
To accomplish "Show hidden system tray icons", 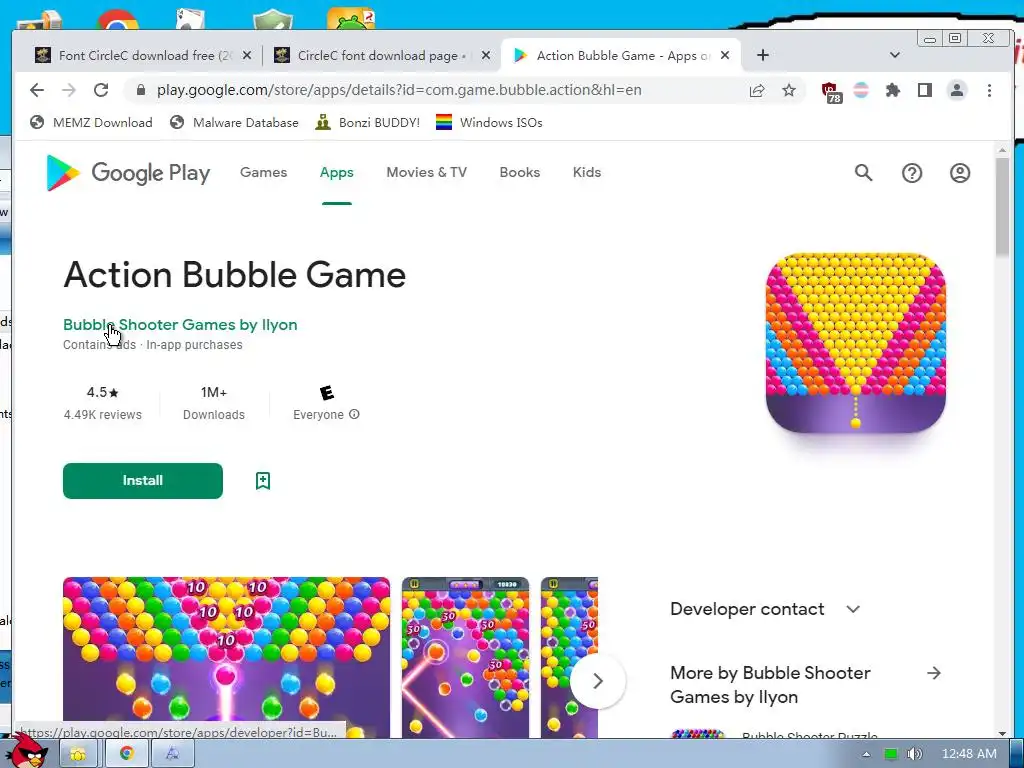I will tap(867, 754).
